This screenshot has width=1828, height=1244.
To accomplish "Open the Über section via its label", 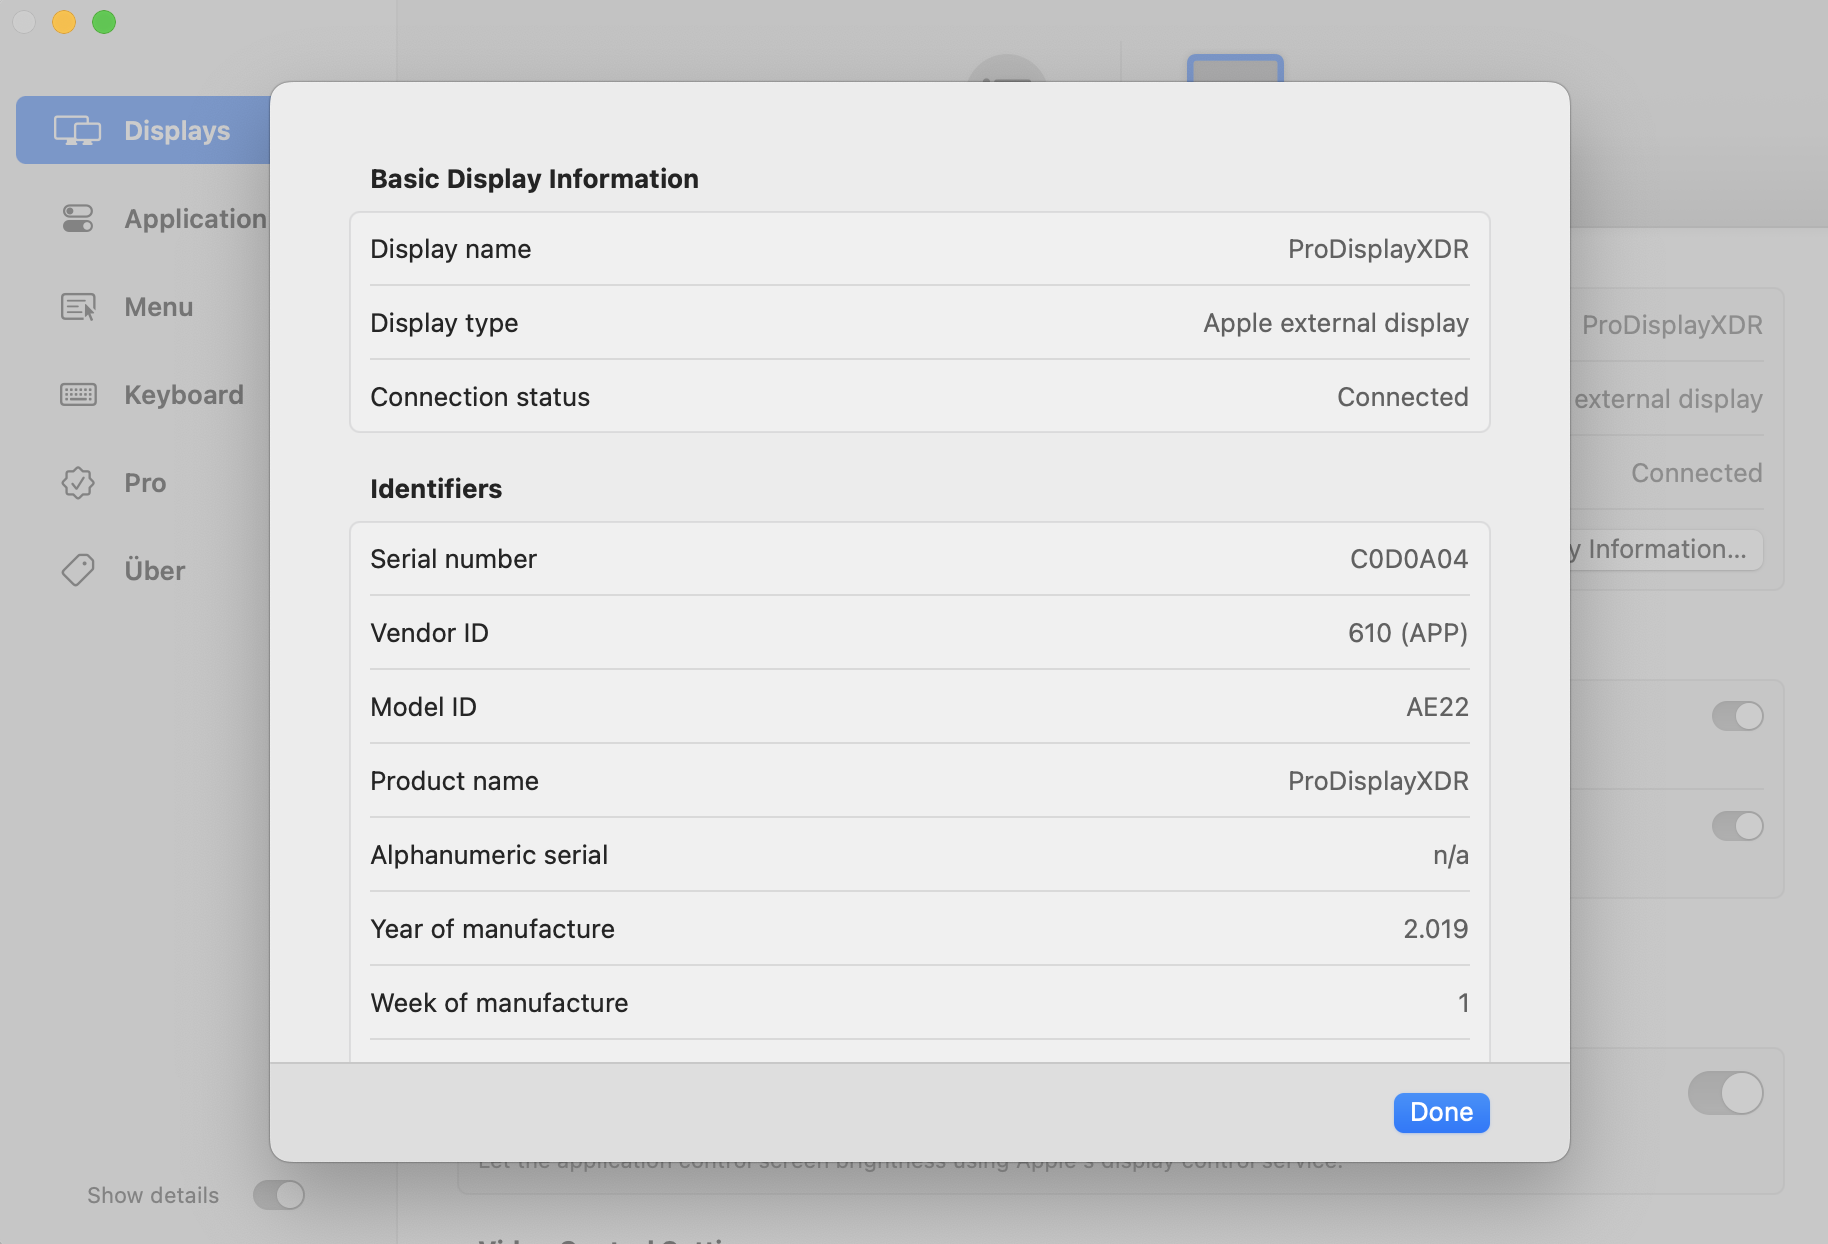I will point(155,571).
